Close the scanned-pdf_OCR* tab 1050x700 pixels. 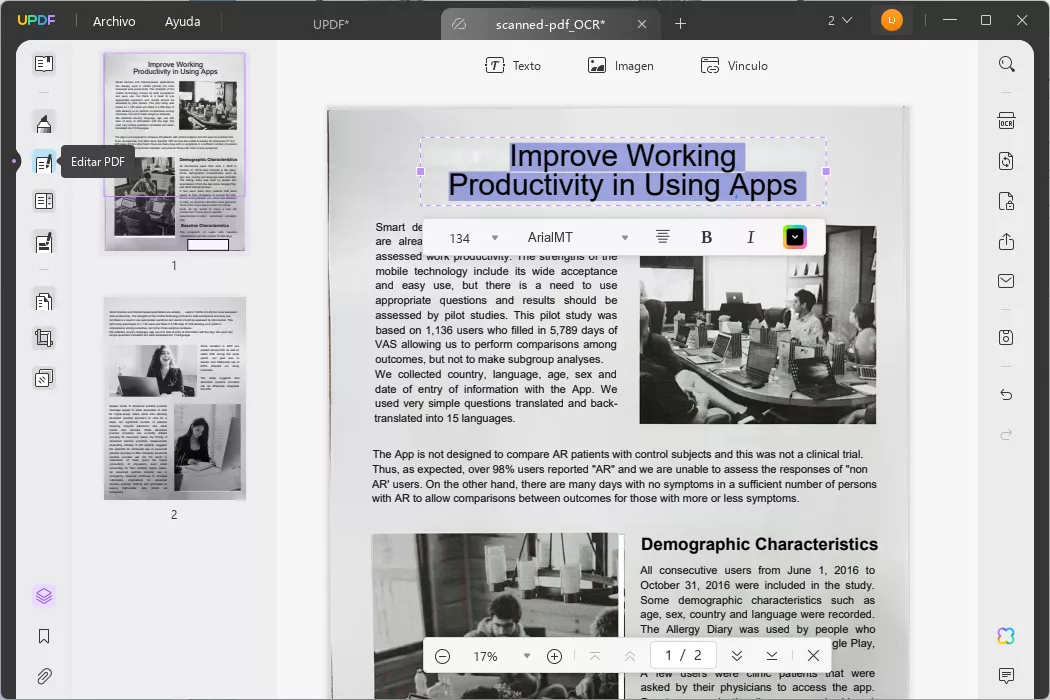(x=642, y=24)
